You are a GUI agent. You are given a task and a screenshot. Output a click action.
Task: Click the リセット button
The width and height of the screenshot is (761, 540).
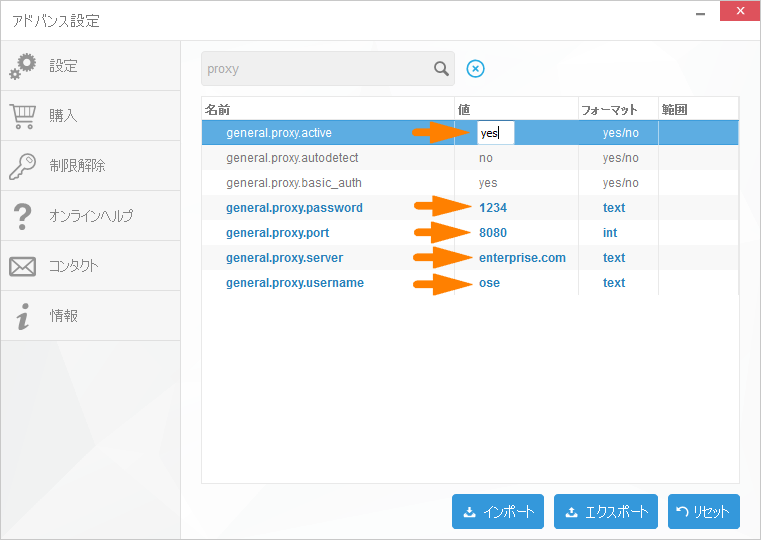coord(704,511)
